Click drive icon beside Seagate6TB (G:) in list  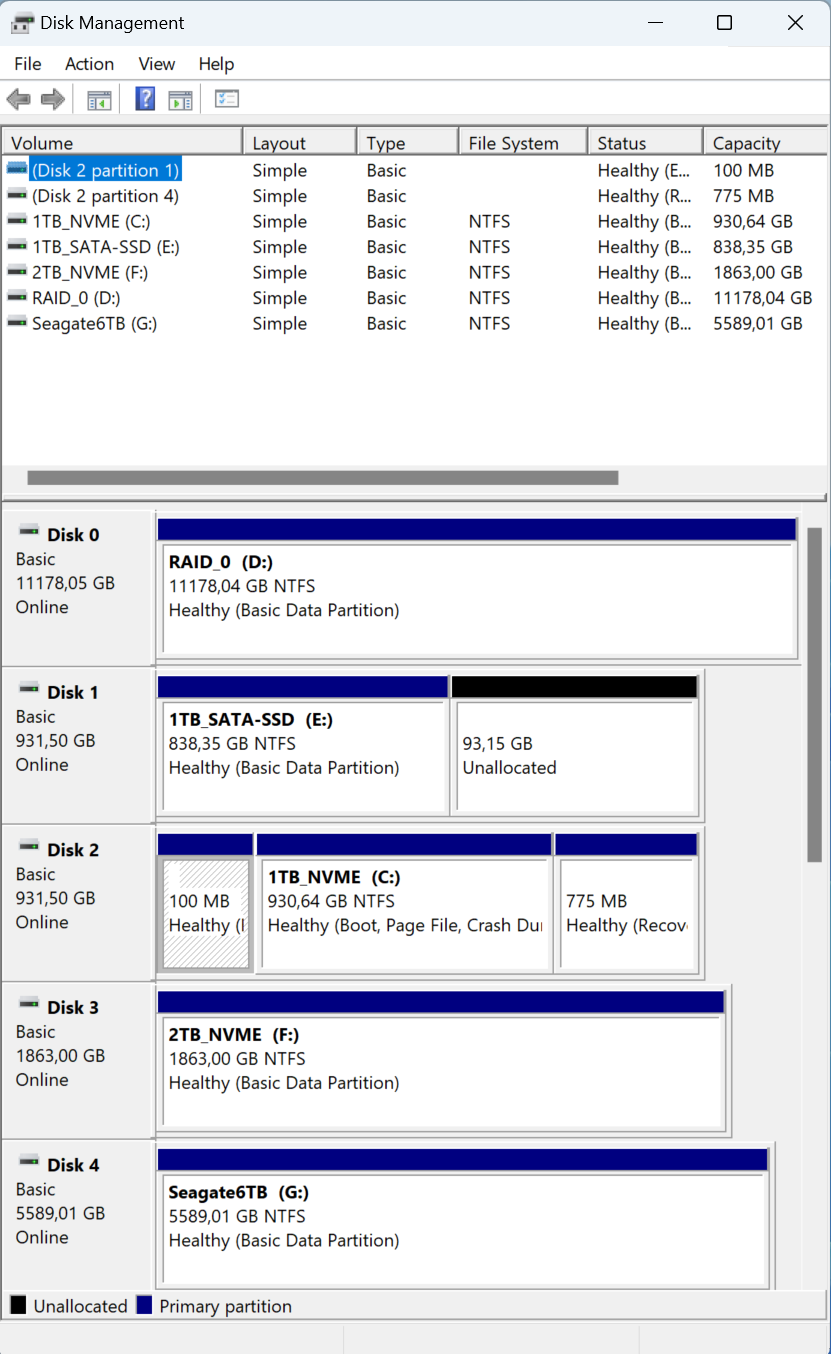17,323
